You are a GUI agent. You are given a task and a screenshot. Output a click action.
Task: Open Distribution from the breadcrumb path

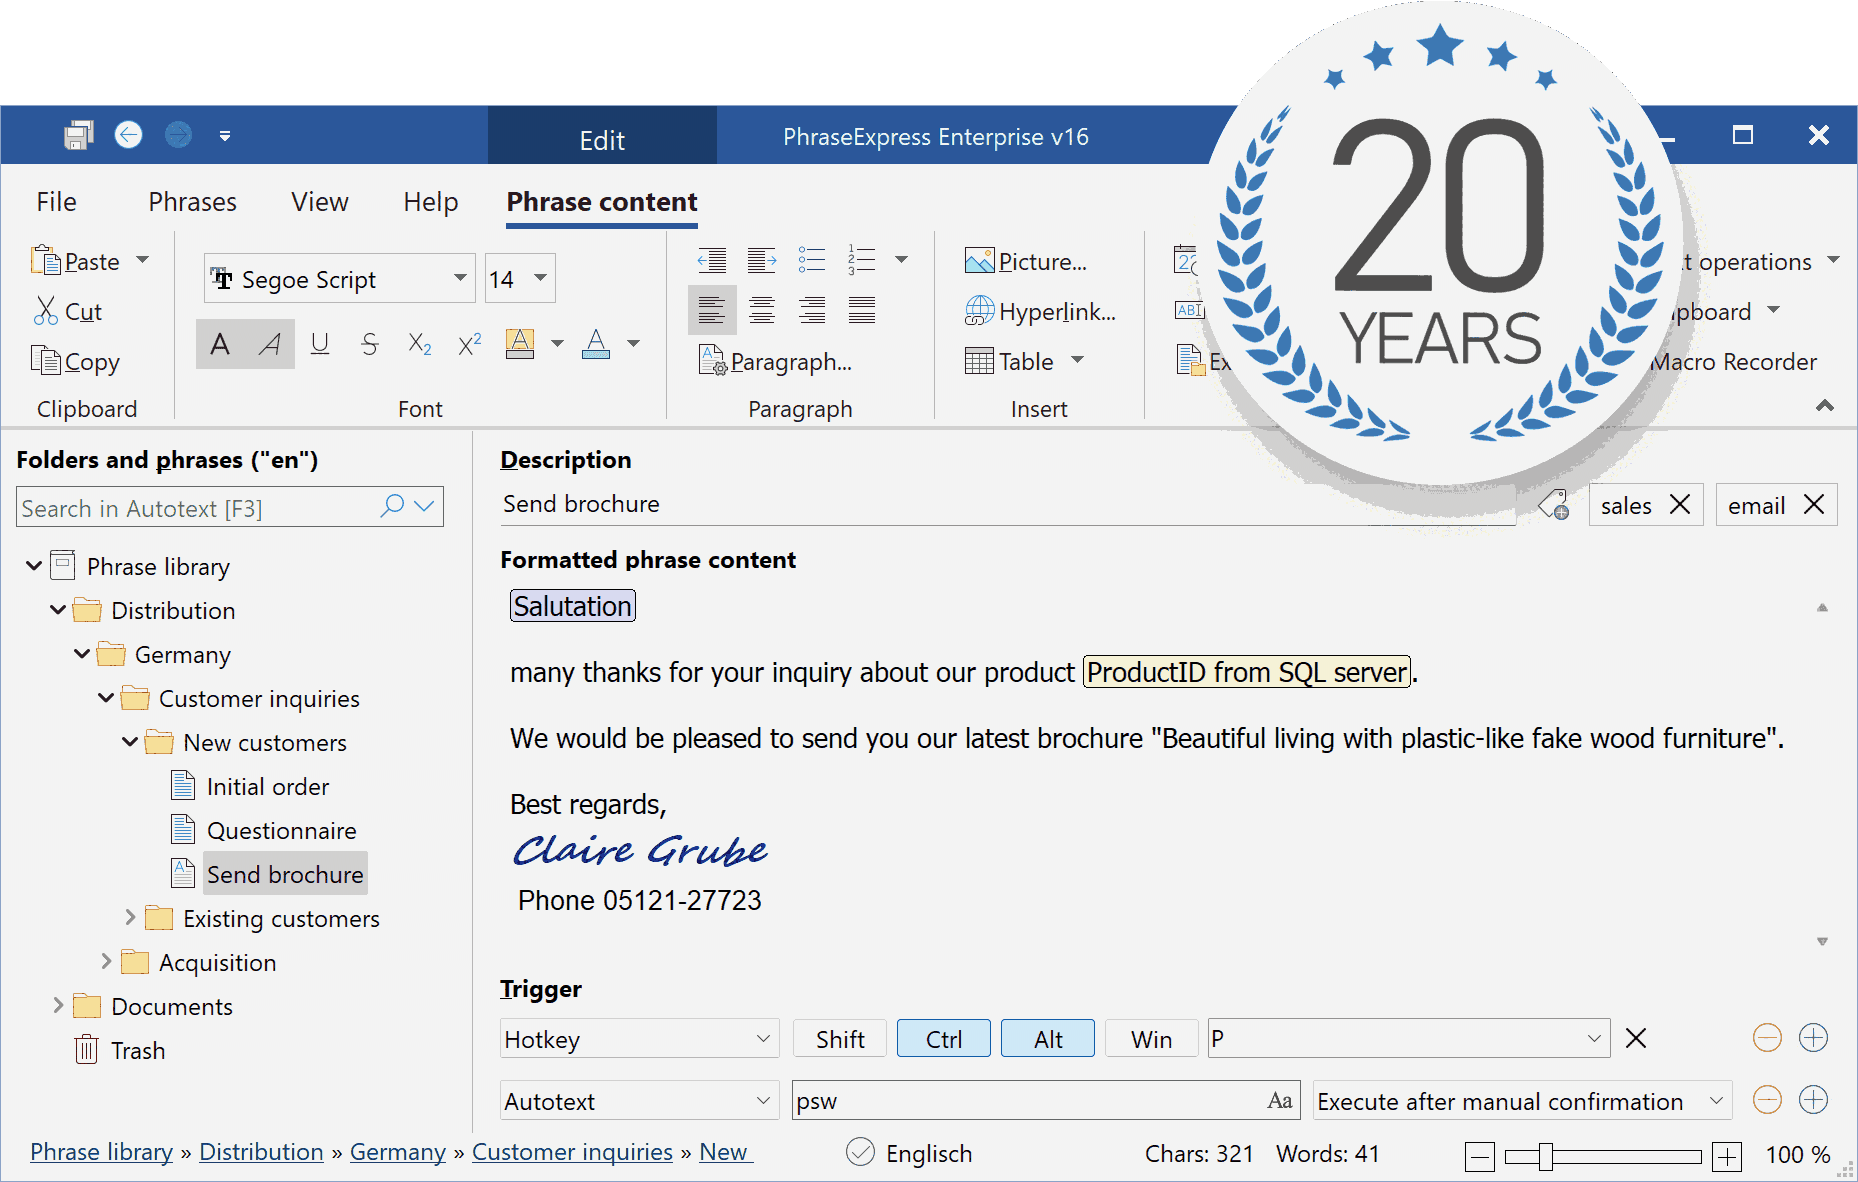[261, 1152]
